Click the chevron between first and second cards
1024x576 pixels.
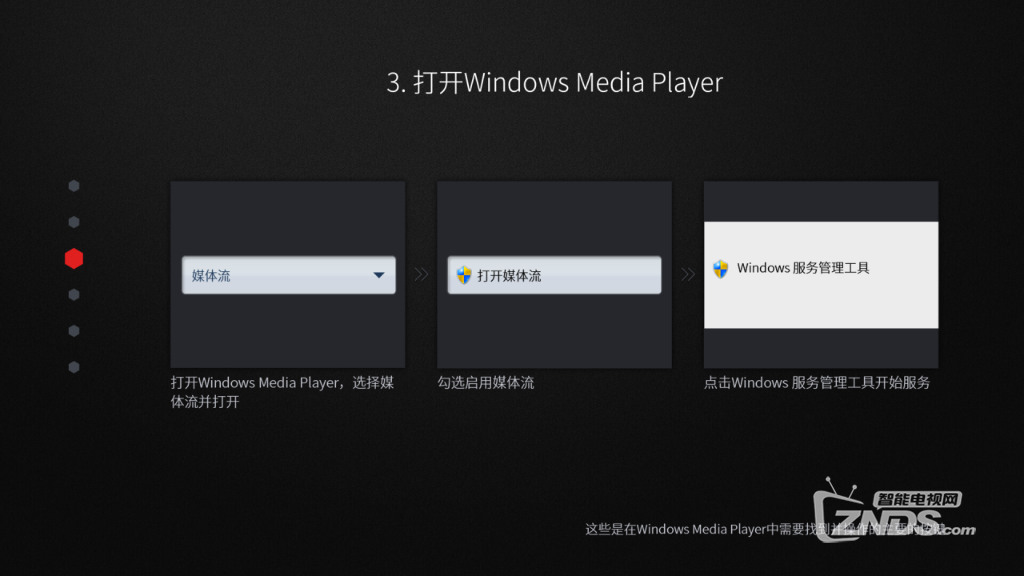(x=421, y=275)
